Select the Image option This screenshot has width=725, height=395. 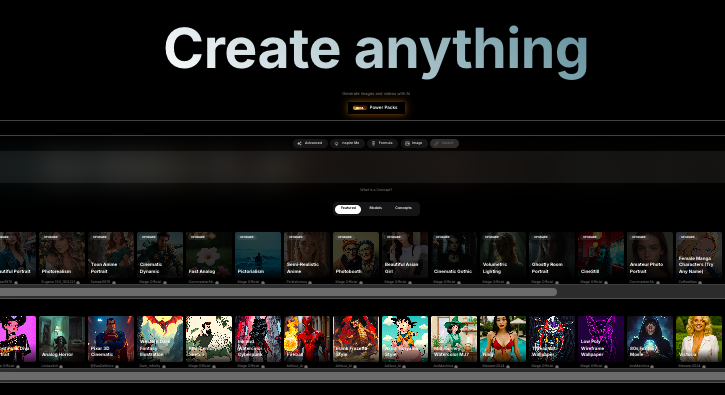(x=414, y=143)
